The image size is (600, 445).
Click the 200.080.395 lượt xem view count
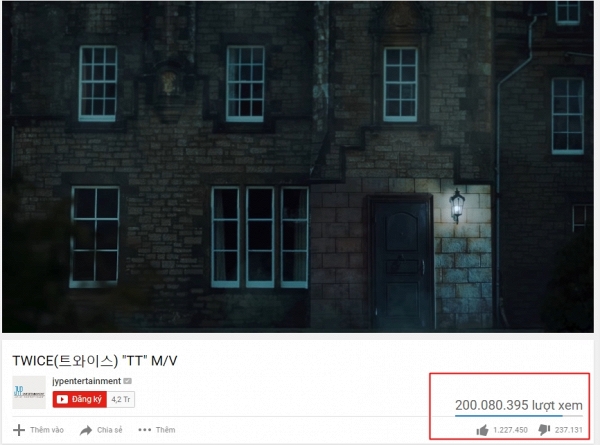[518, 405]
